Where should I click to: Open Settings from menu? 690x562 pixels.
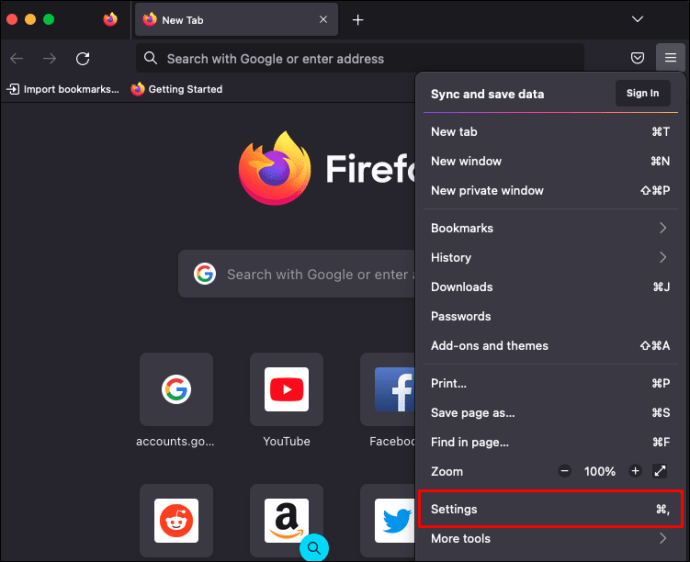pos(550,509)
